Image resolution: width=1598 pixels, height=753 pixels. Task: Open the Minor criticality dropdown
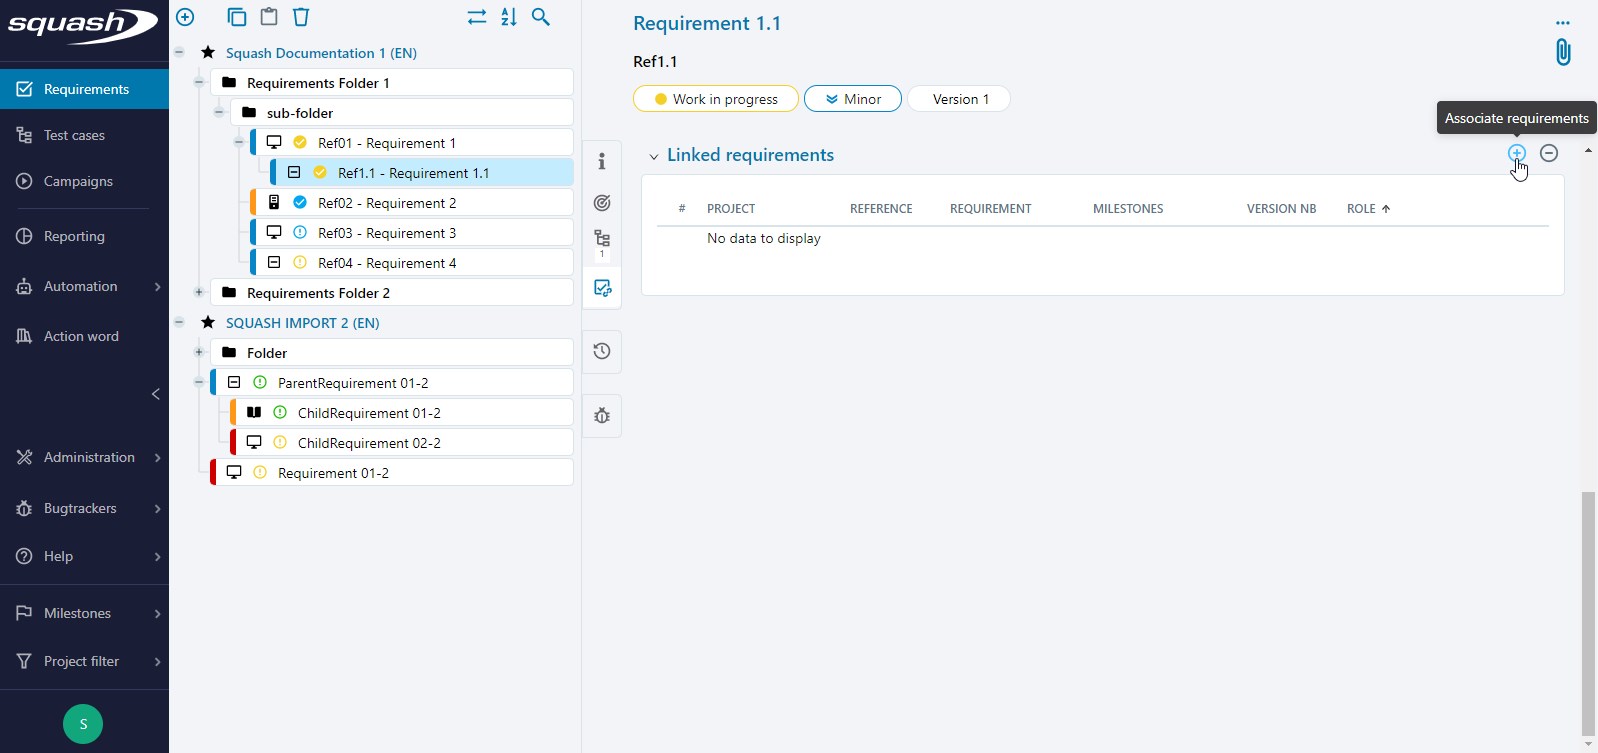[x=852, y=99]
